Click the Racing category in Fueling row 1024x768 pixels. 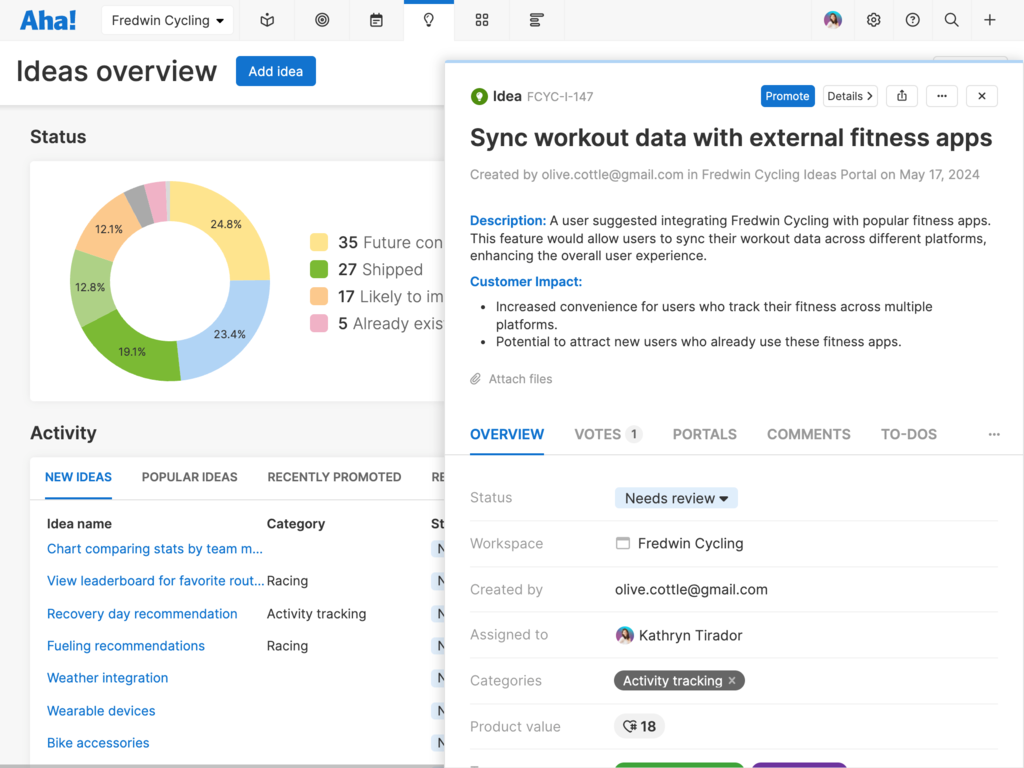coord(287,646)
